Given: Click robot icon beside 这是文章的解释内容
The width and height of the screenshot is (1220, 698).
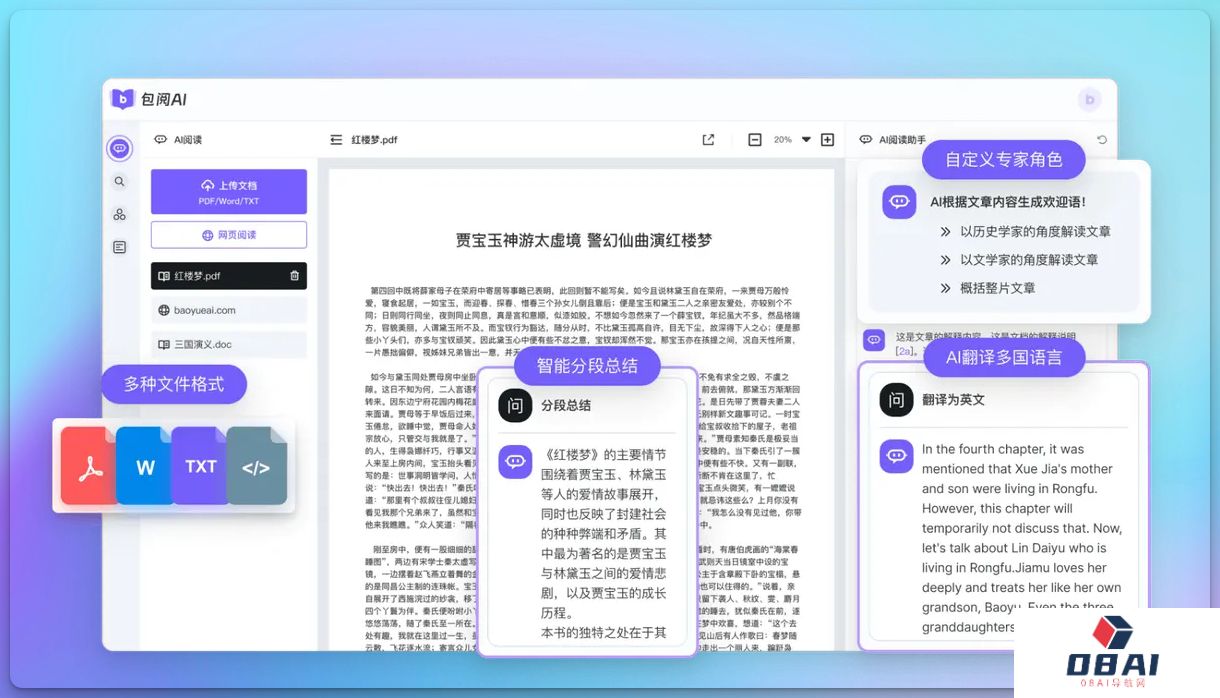Looking at the screenshot, I should tap(874, 340).
